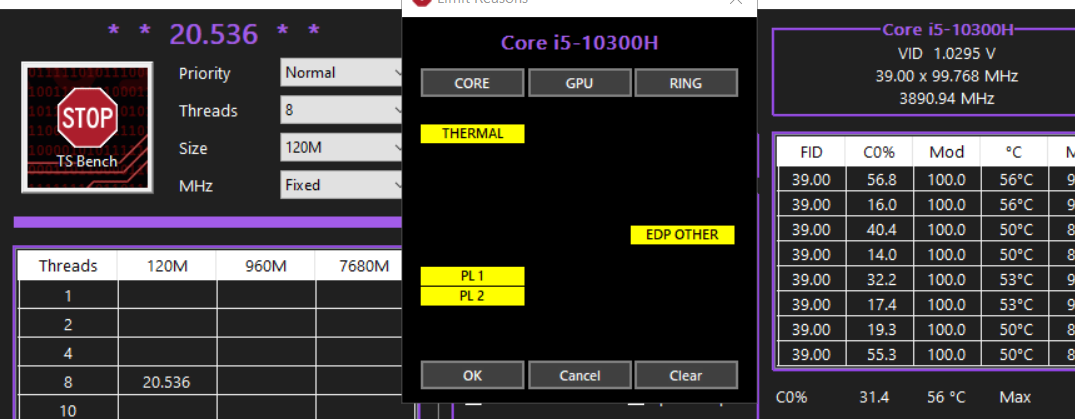Click the VID 1.0295 V reading

(947, 53)
